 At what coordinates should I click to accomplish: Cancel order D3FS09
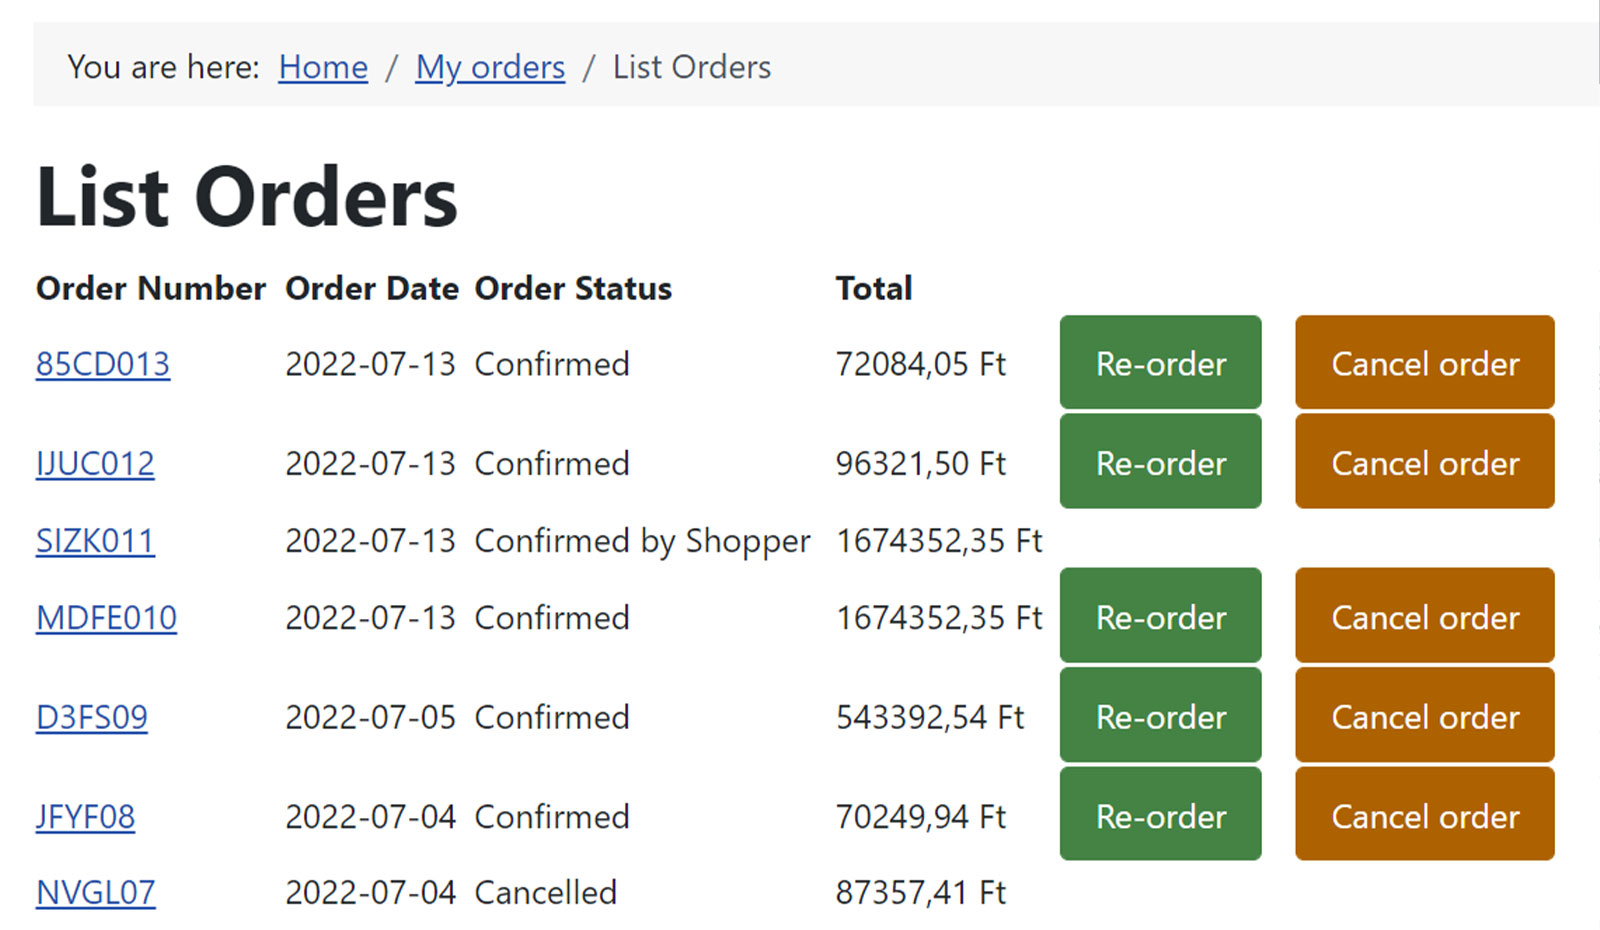pyautogui.click(x=1425, y=715)
